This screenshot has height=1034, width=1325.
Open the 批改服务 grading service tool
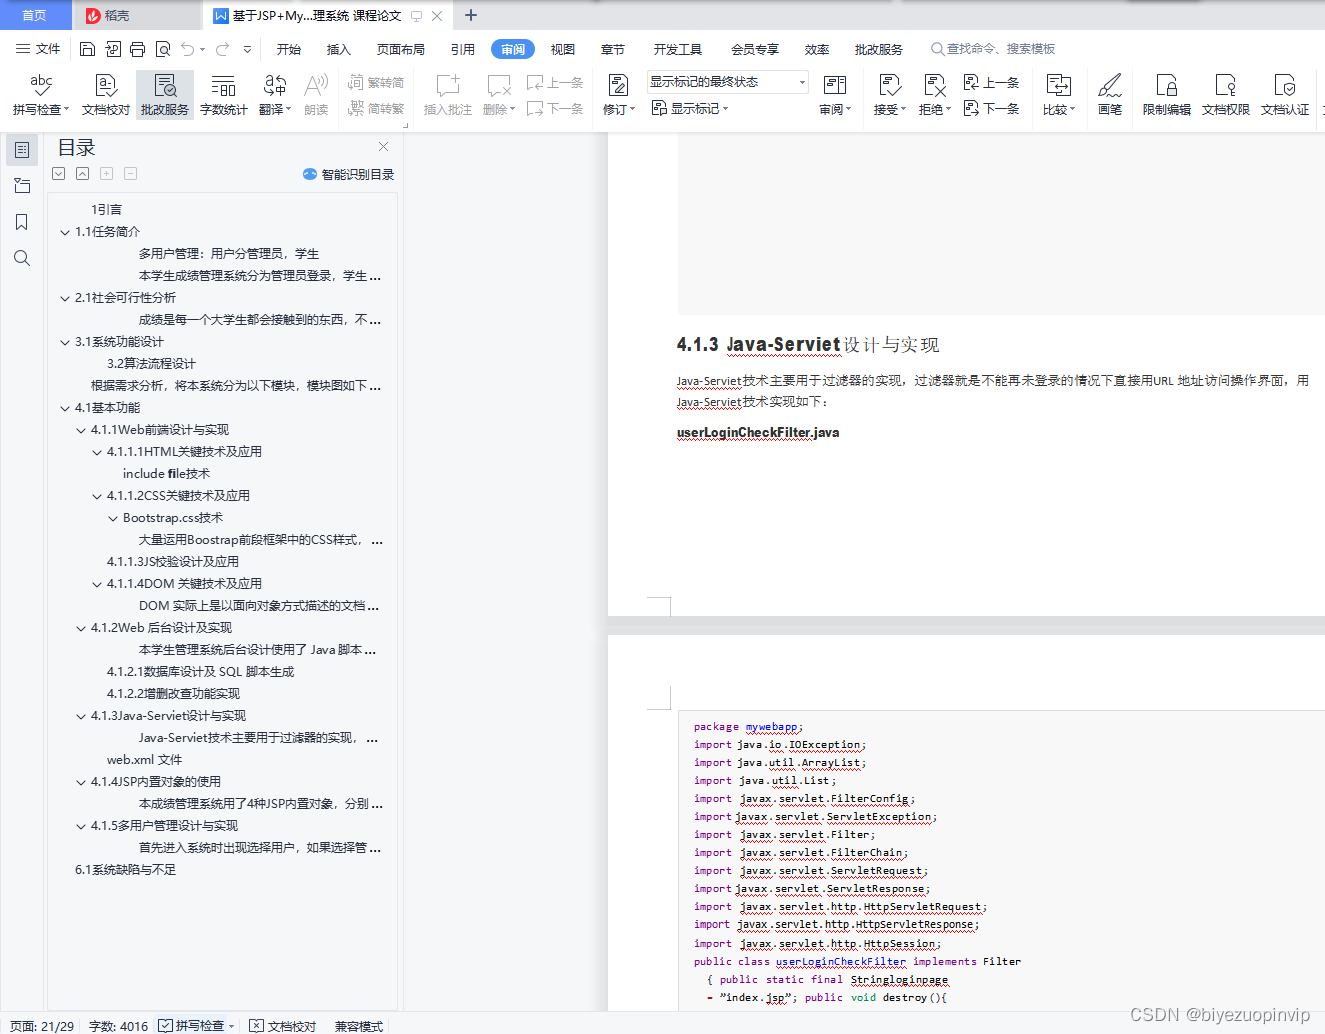[x=165, y=95]
